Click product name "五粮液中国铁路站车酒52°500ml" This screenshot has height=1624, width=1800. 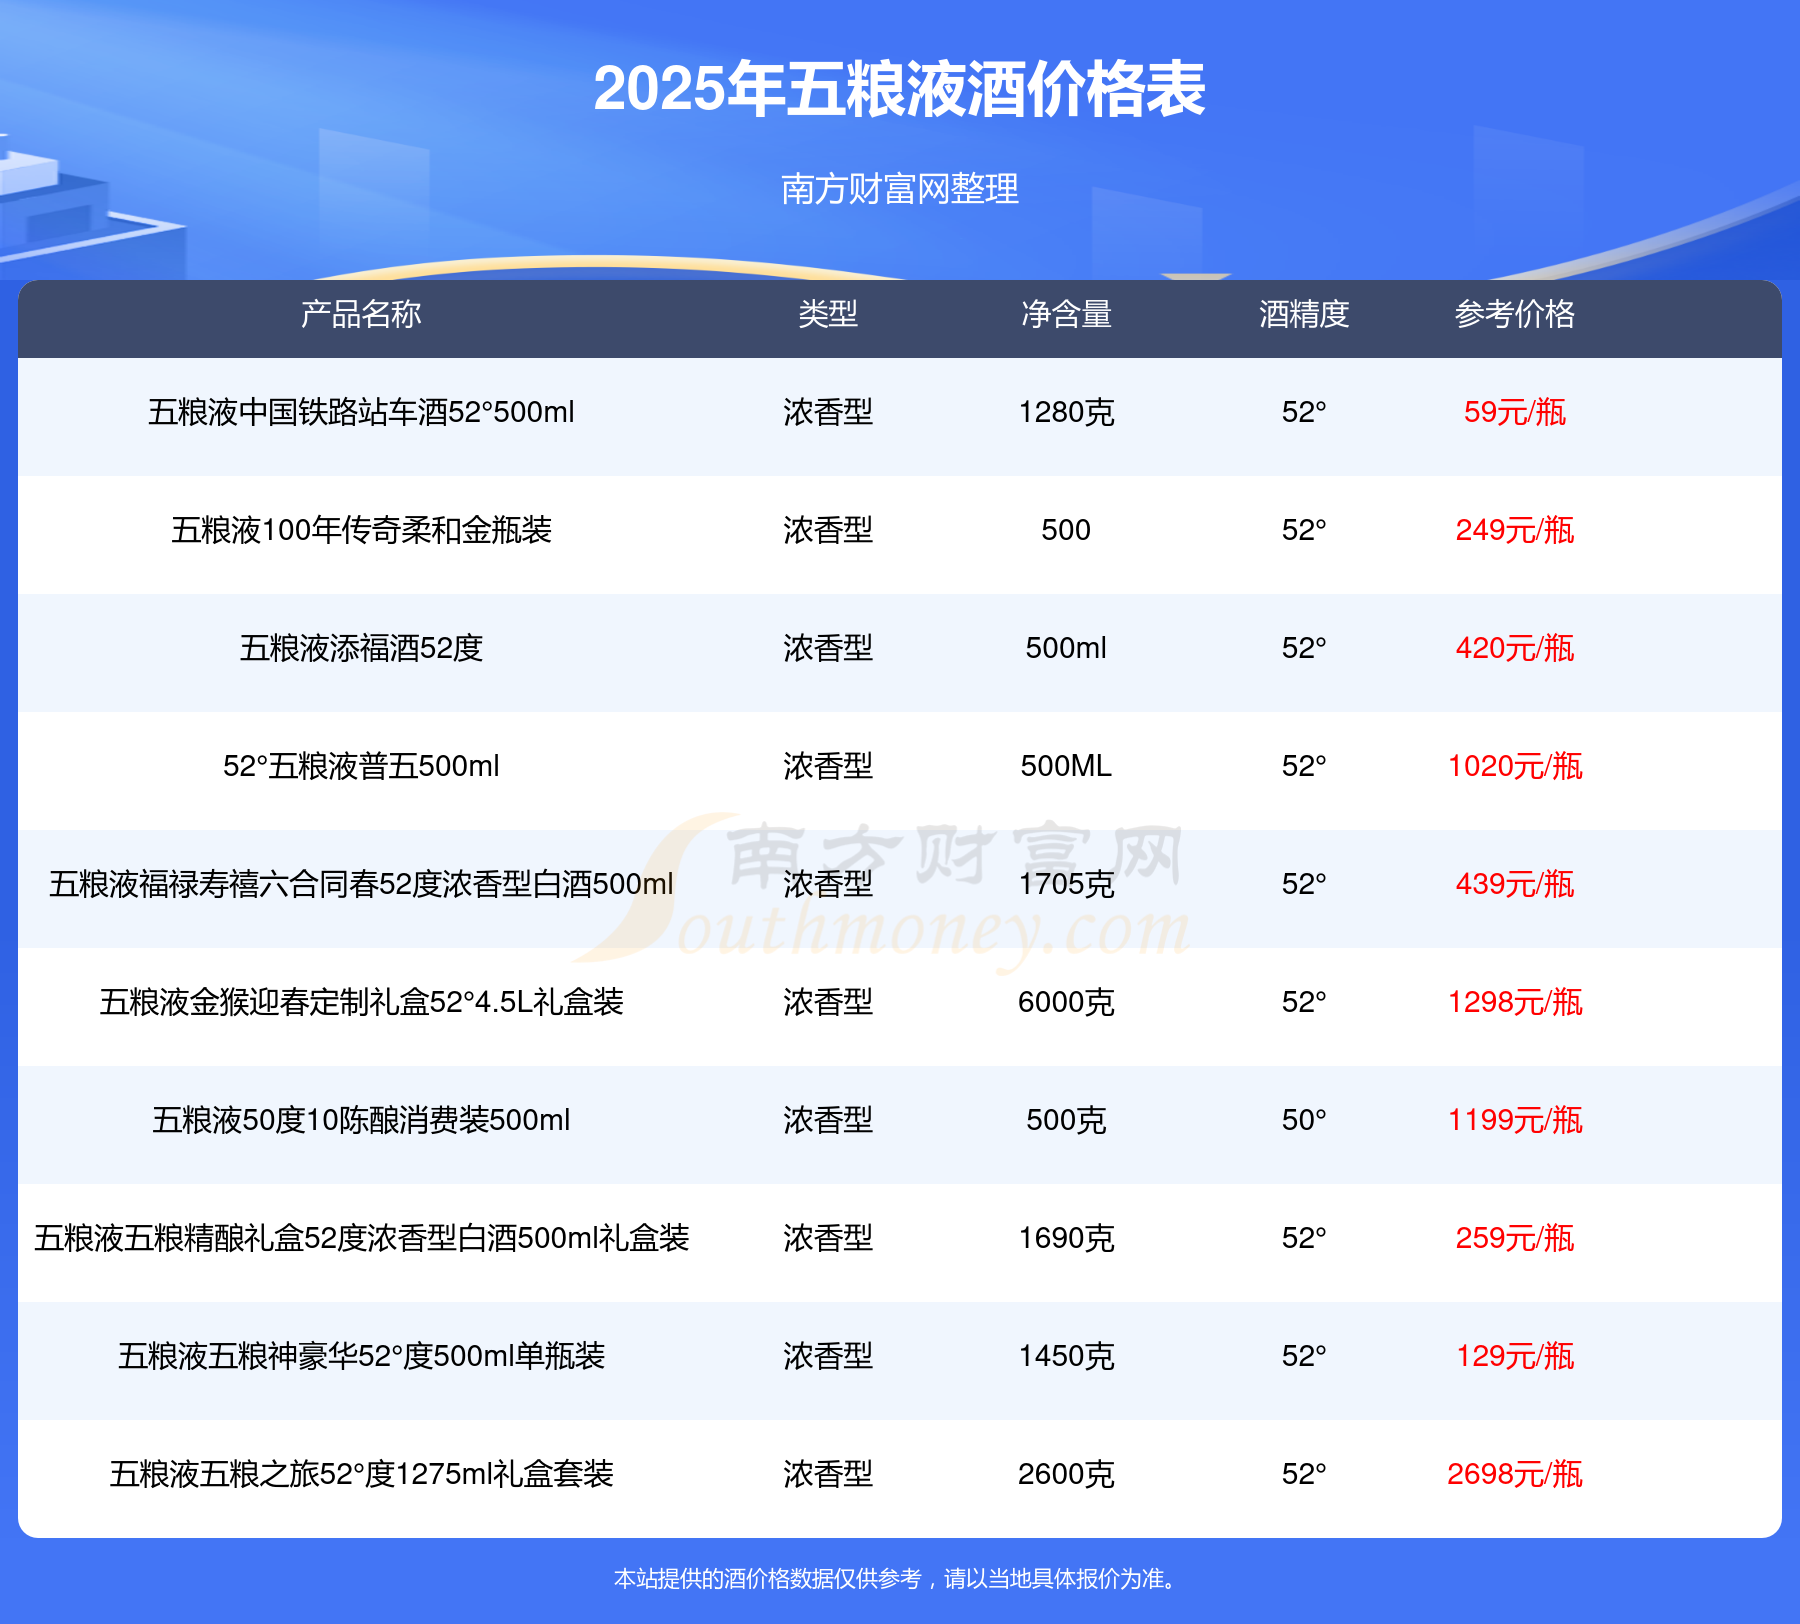(x=361, y=412)
